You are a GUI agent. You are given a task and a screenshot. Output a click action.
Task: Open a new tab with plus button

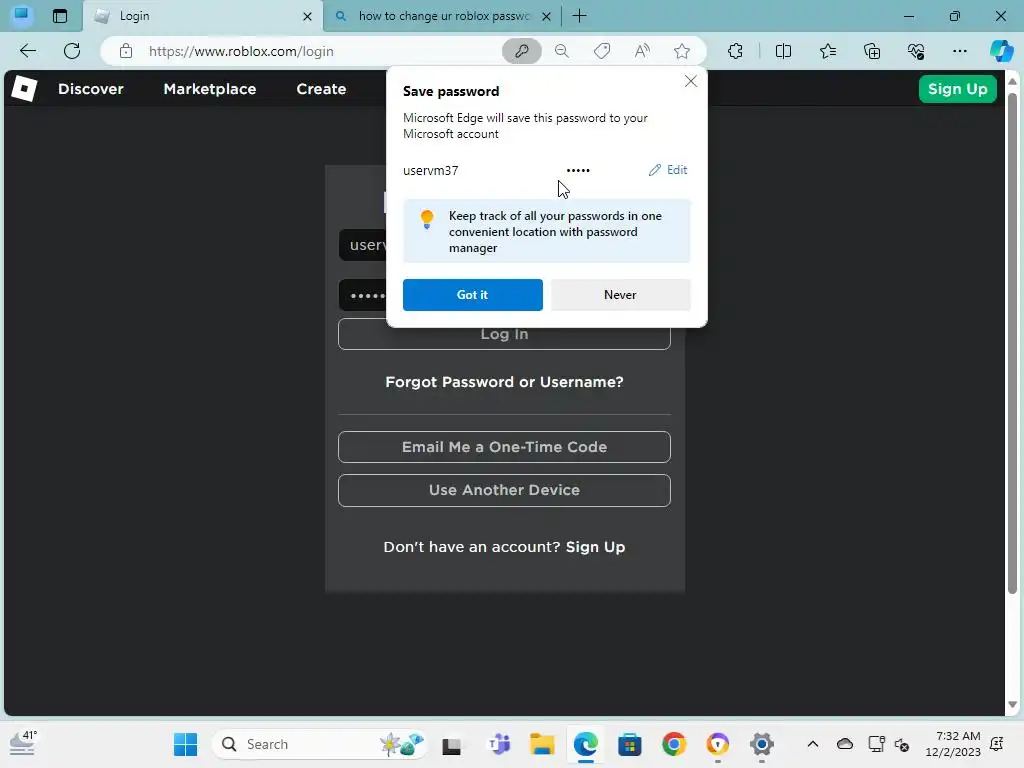coord(579,16)
